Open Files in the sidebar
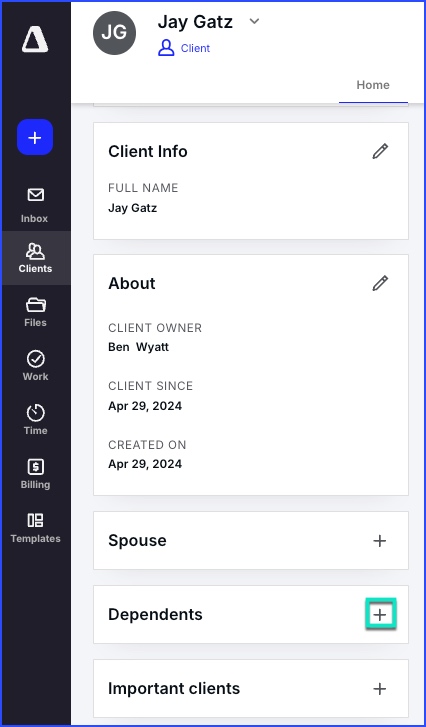 [x=35, y=312]
